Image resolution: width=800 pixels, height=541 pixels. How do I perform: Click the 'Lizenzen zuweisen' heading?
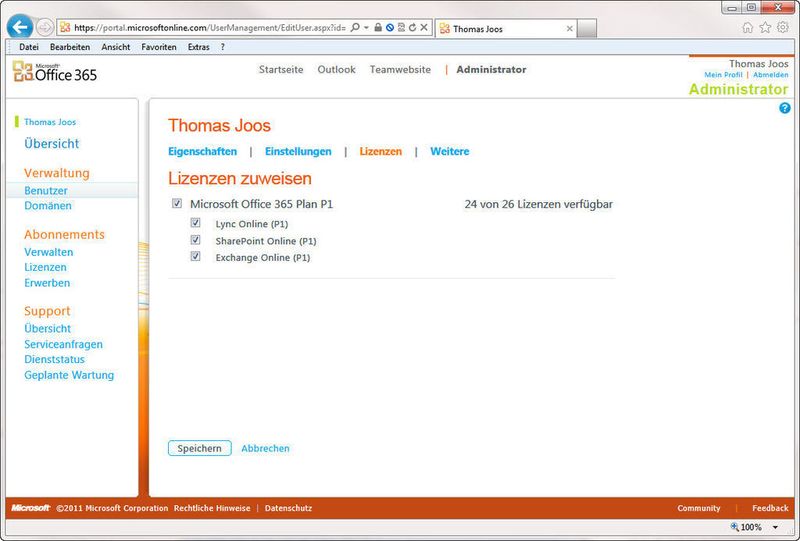click(x=240, y=179)
